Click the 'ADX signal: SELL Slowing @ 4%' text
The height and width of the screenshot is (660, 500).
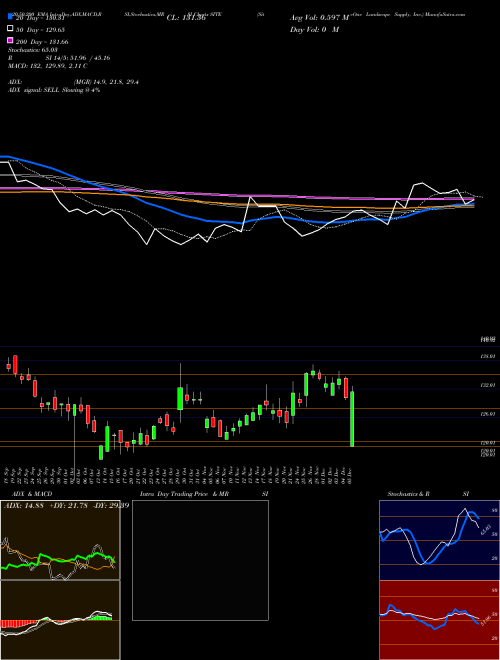point(54,90)
